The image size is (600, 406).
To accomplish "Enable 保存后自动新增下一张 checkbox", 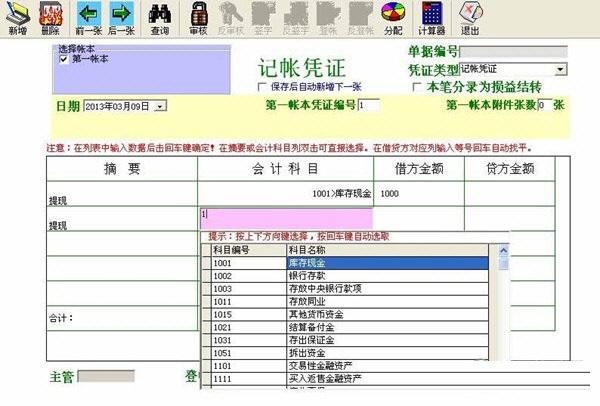I will [x=262, y=87].
